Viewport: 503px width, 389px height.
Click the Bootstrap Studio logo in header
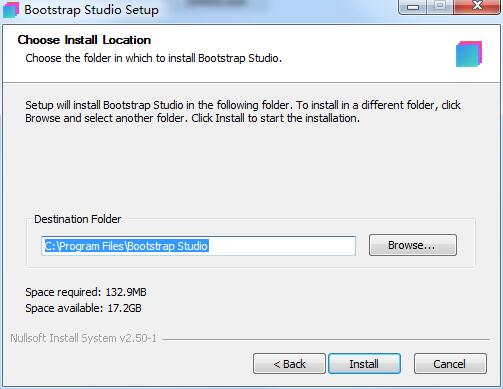(x=469, y=54)
